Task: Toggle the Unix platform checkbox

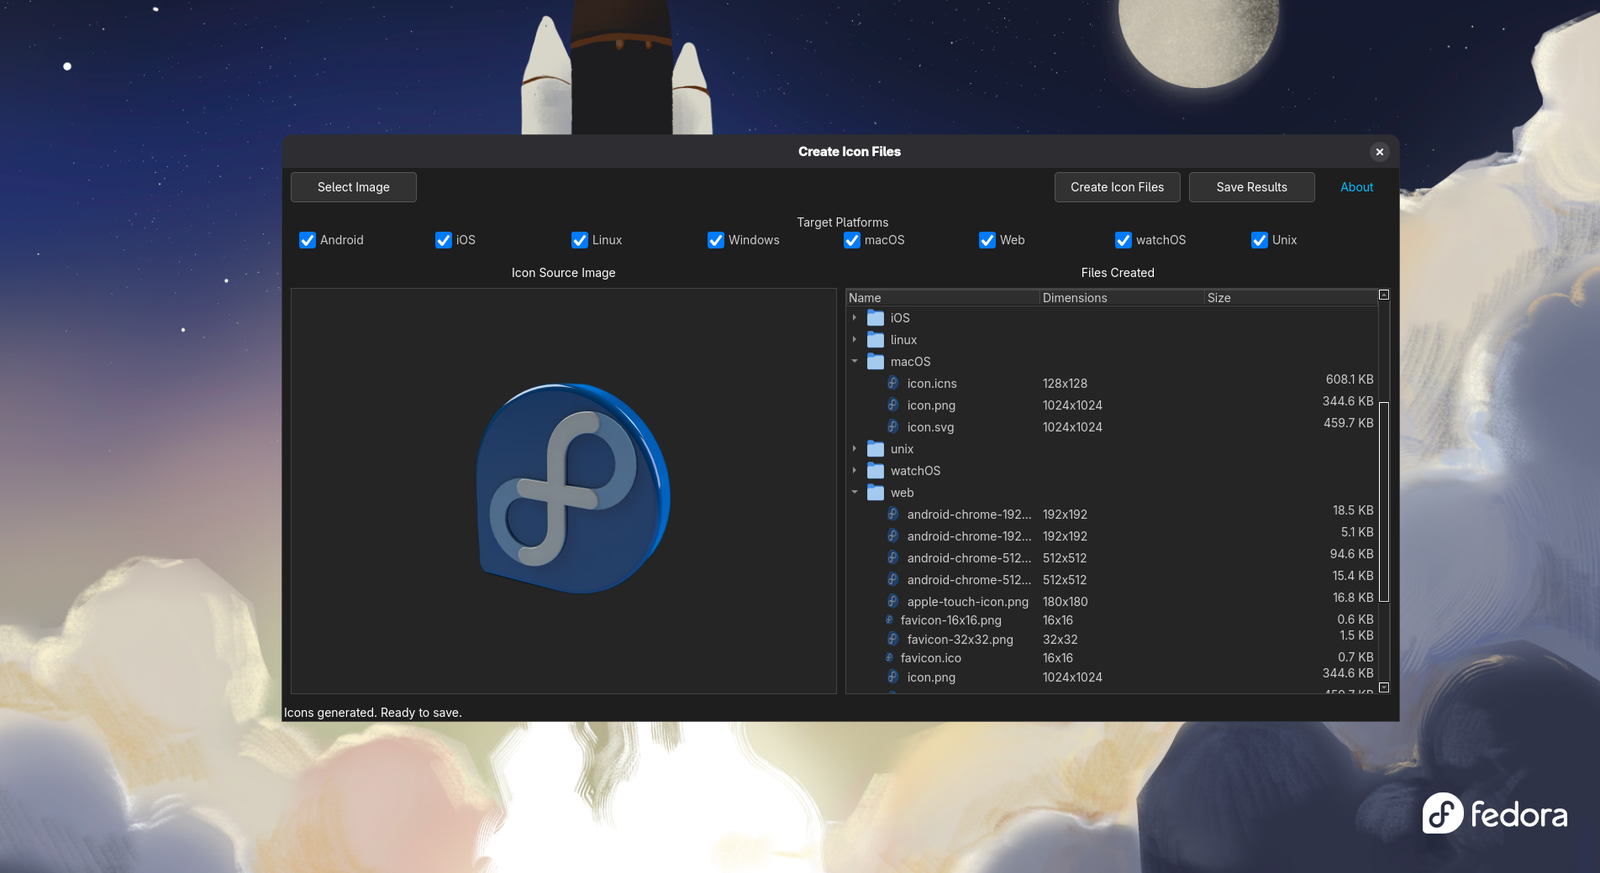Action: click(x=1259, y=240)
